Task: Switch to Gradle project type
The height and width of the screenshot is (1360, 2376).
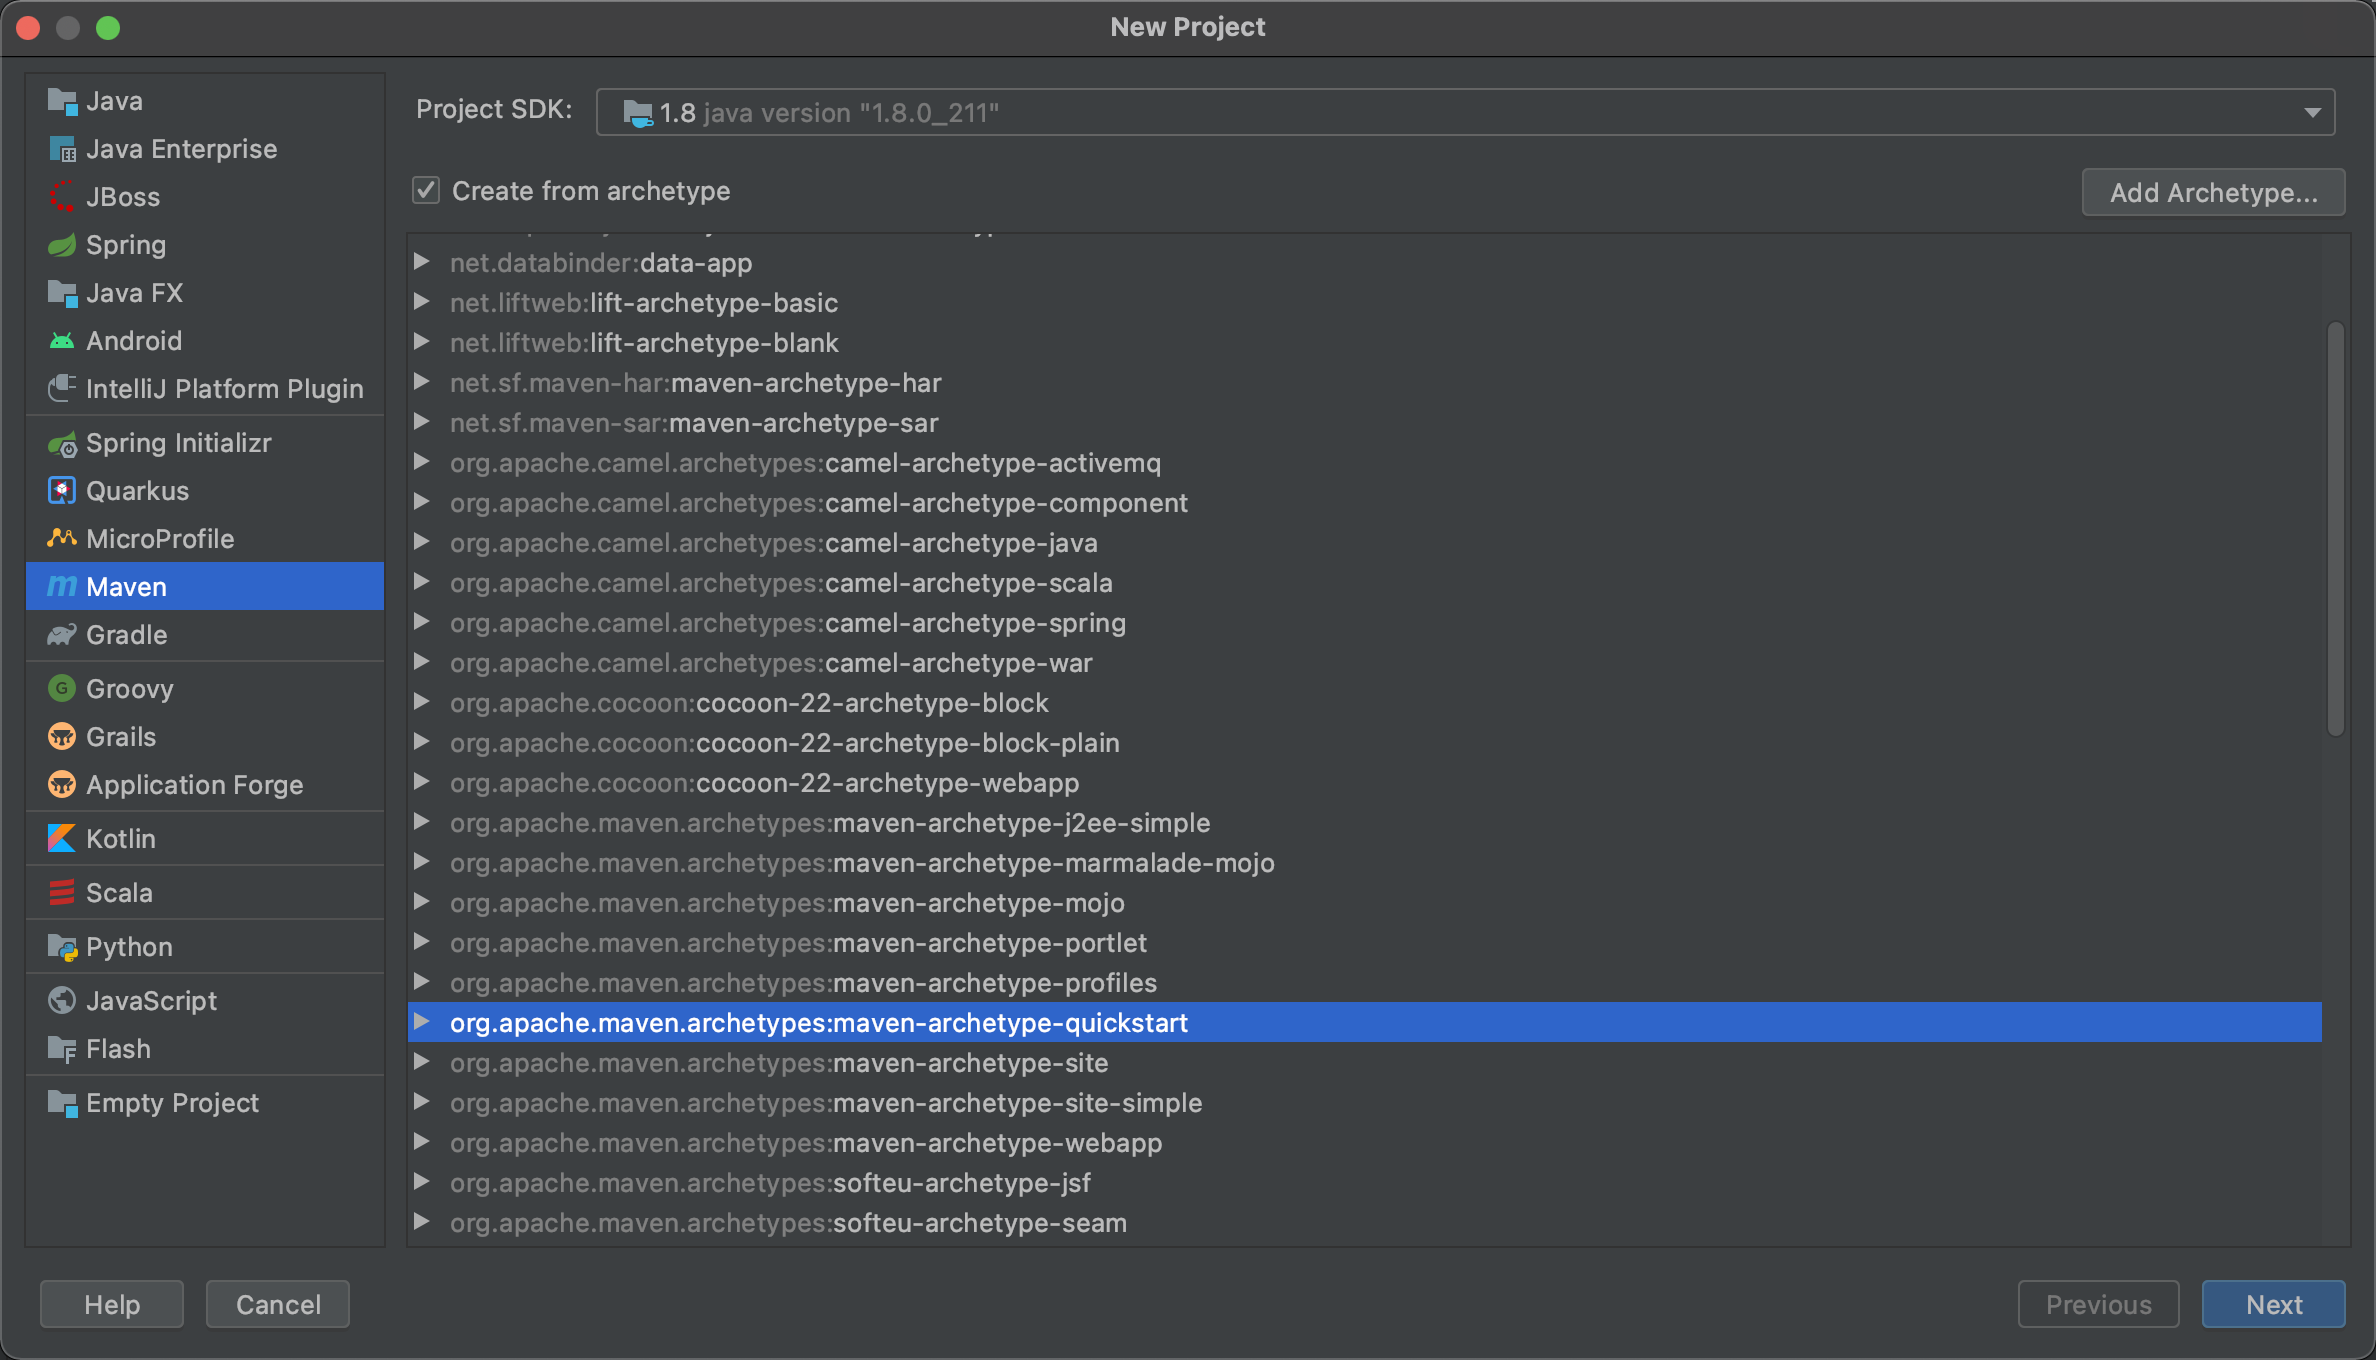Action: coord(205,635)
